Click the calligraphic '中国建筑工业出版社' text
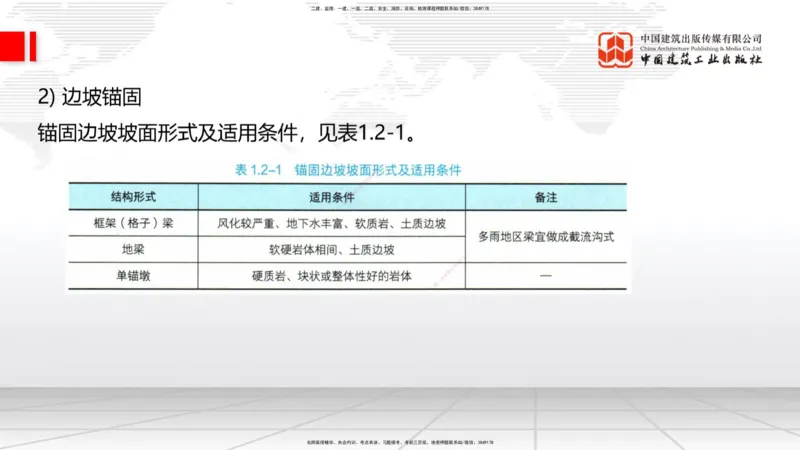The image size is (800, 450). [701, 59]
